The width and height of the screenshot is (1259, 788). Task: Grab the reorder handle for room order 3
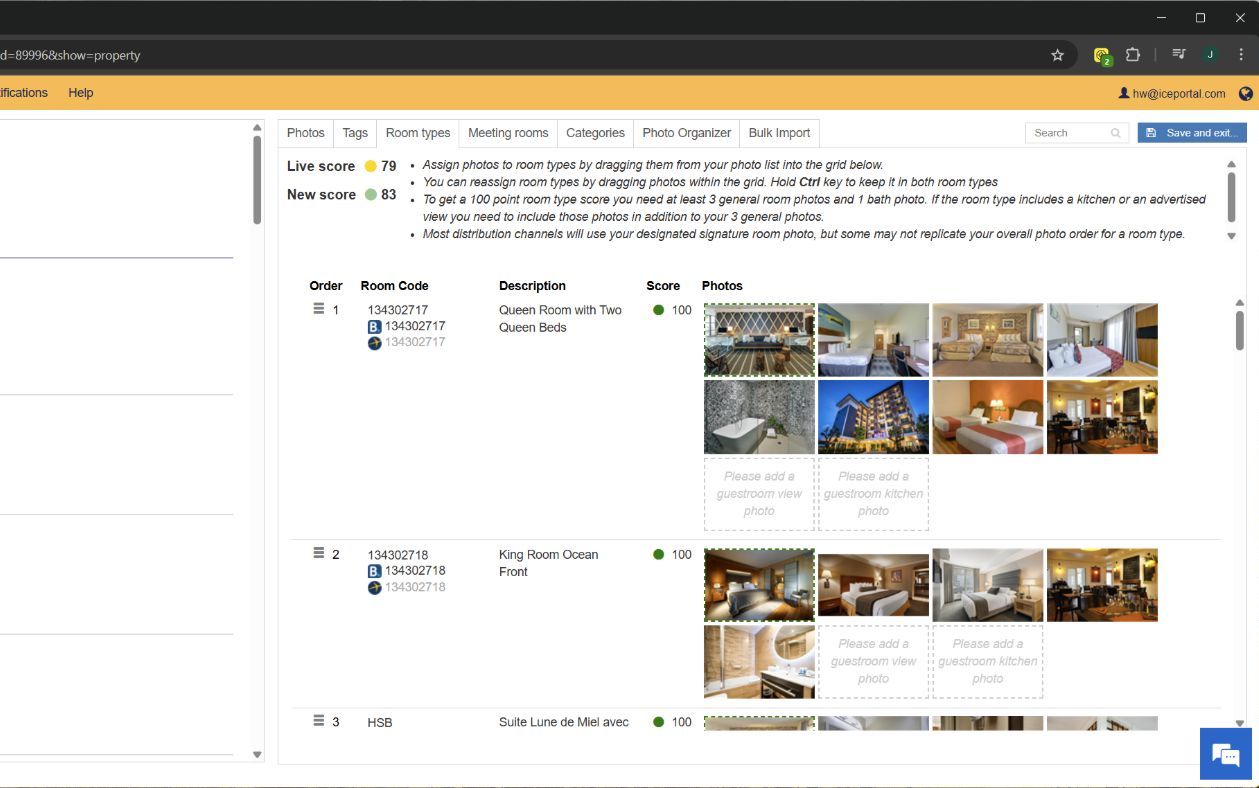pos(318,720)
